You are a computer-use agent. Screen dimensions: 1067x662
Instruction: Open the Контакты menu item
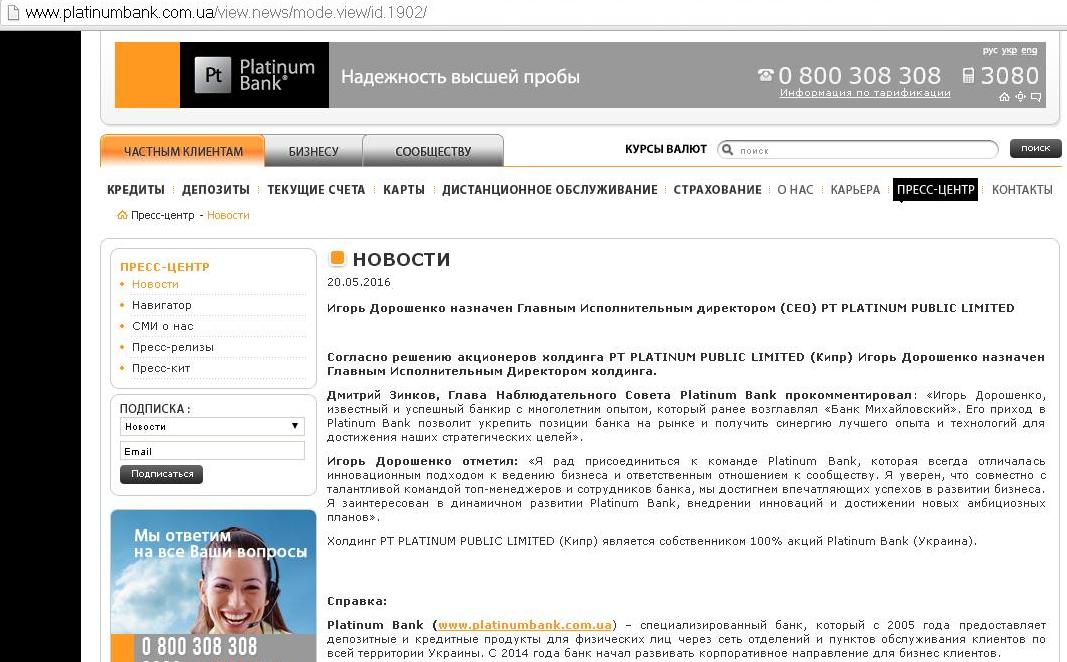(x=1022, y=190)
